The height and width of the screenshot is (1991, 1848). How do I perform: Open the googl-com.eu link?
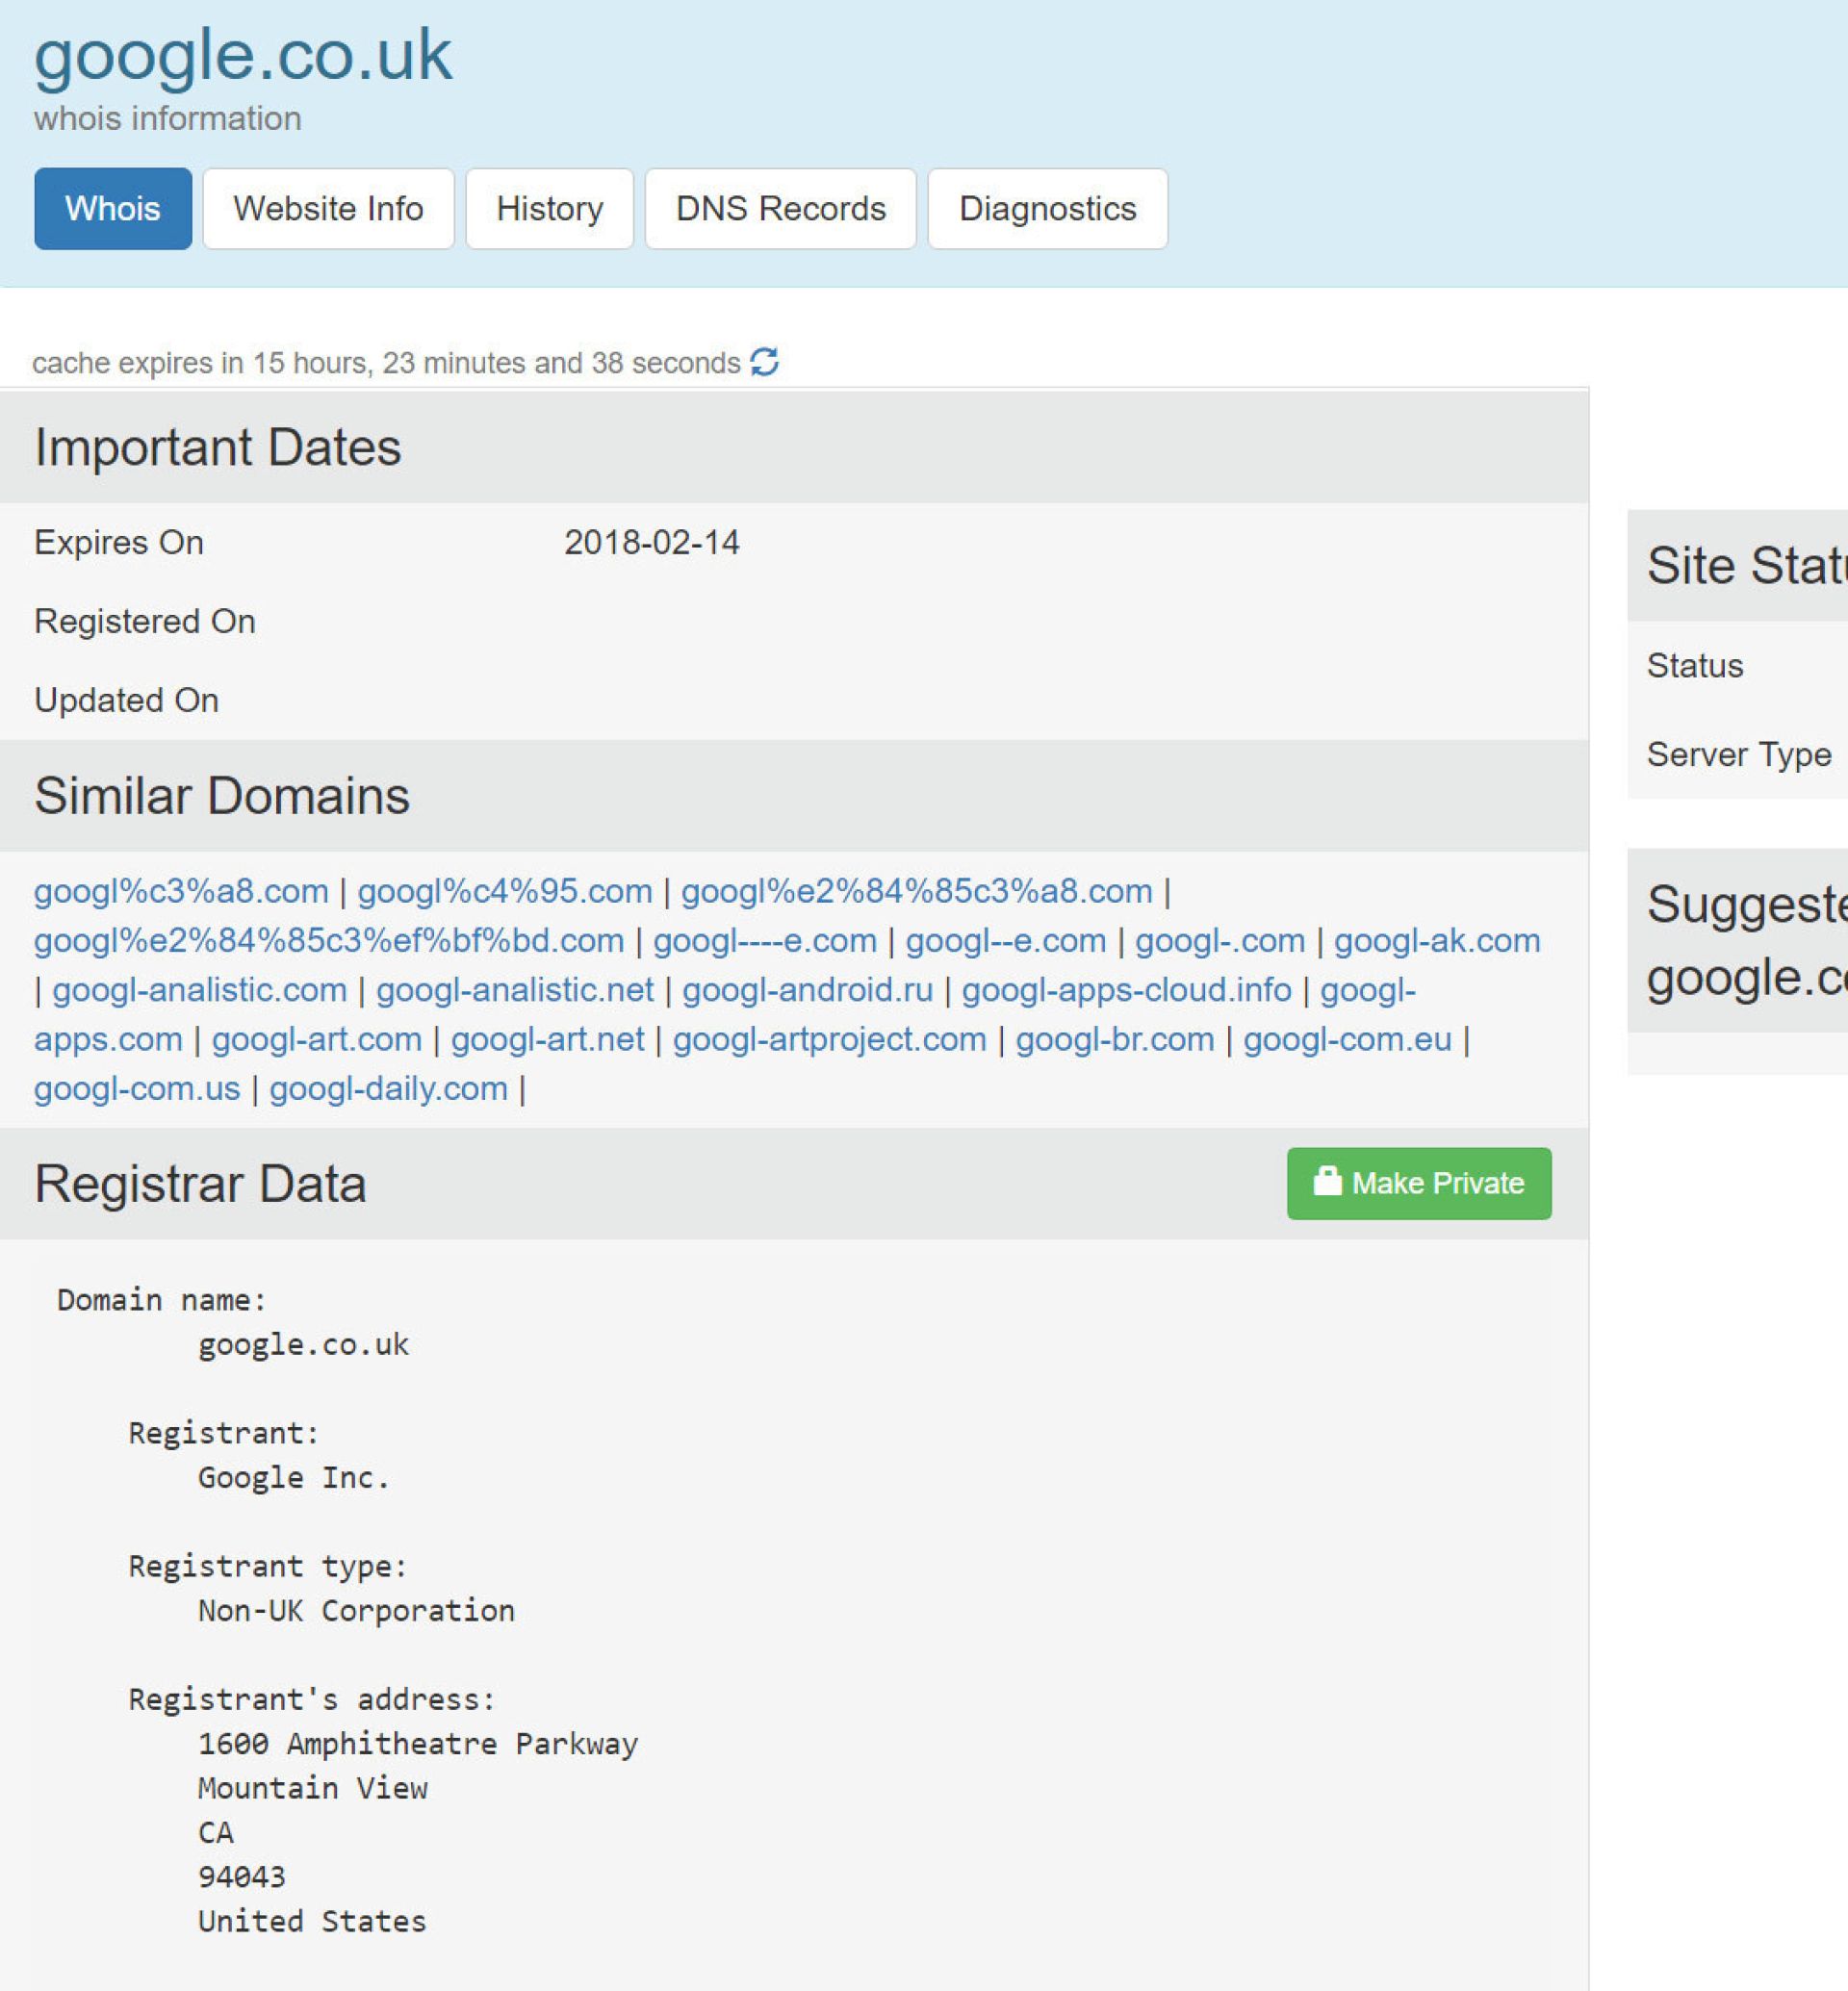coord(1347,1038)
